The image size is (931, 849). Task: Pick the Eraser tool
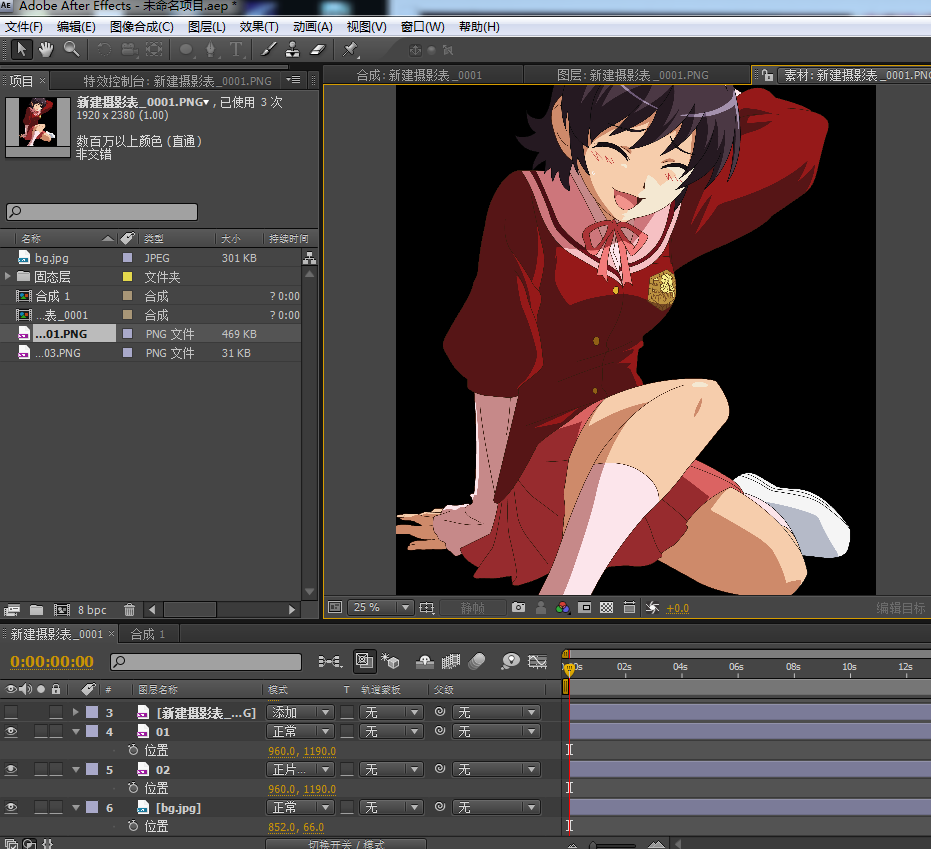(x=318, y=49)
